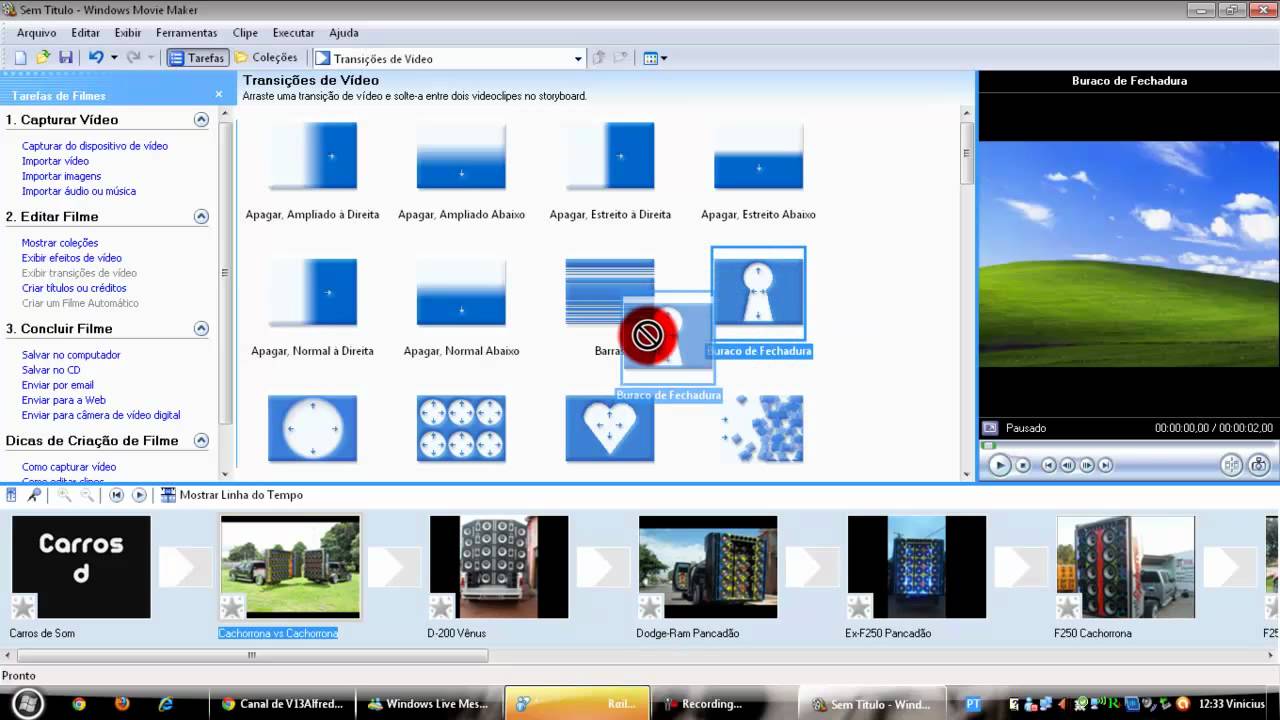Open the Executar menu
This screenshot has height=720, width=1280.
294,33
